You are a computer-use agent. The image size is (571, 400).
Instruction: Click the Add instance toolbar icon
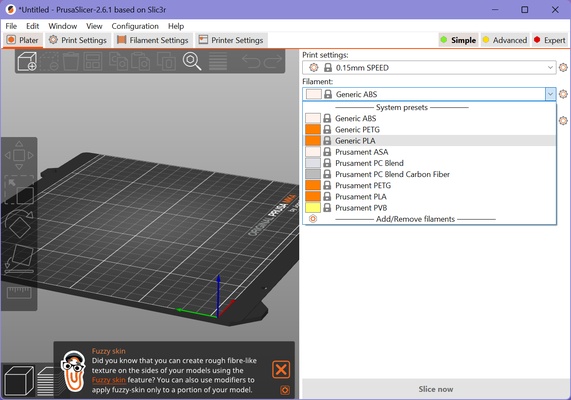(166, 61)
